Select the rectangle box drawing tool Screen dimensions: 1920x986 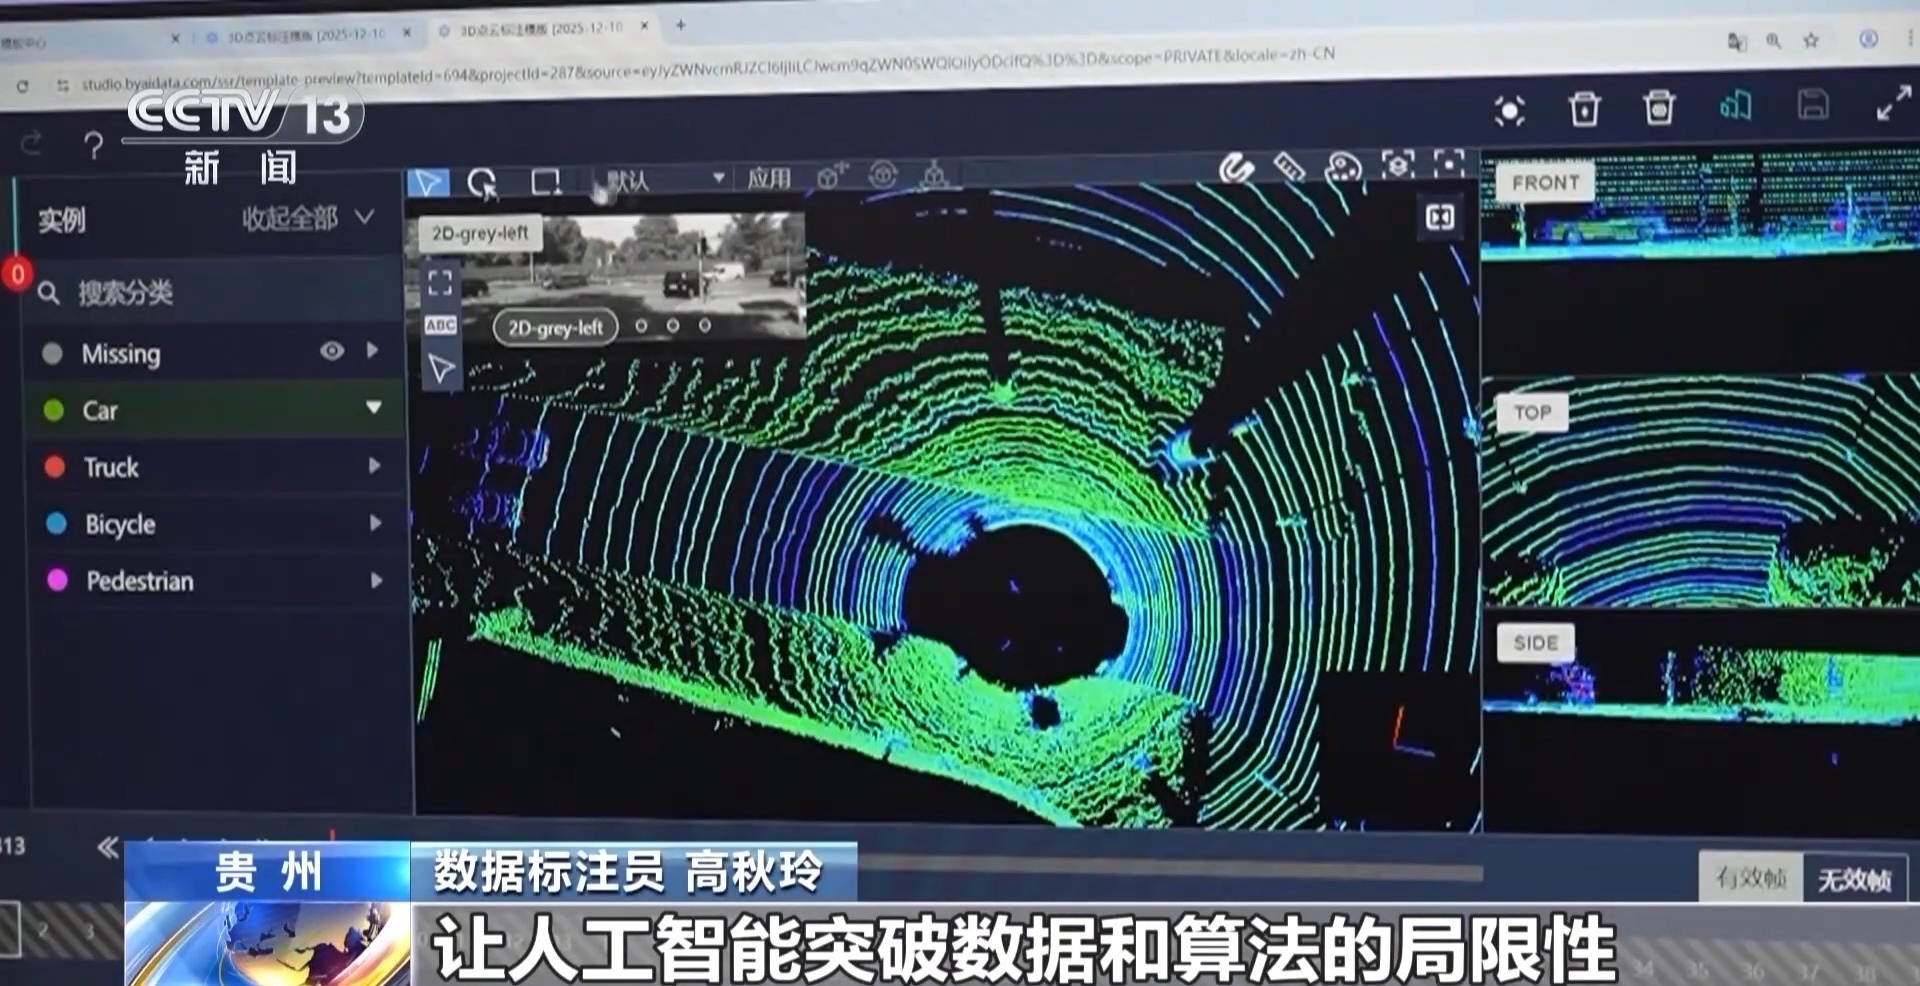pyautogui.click(x=546, y=182)
